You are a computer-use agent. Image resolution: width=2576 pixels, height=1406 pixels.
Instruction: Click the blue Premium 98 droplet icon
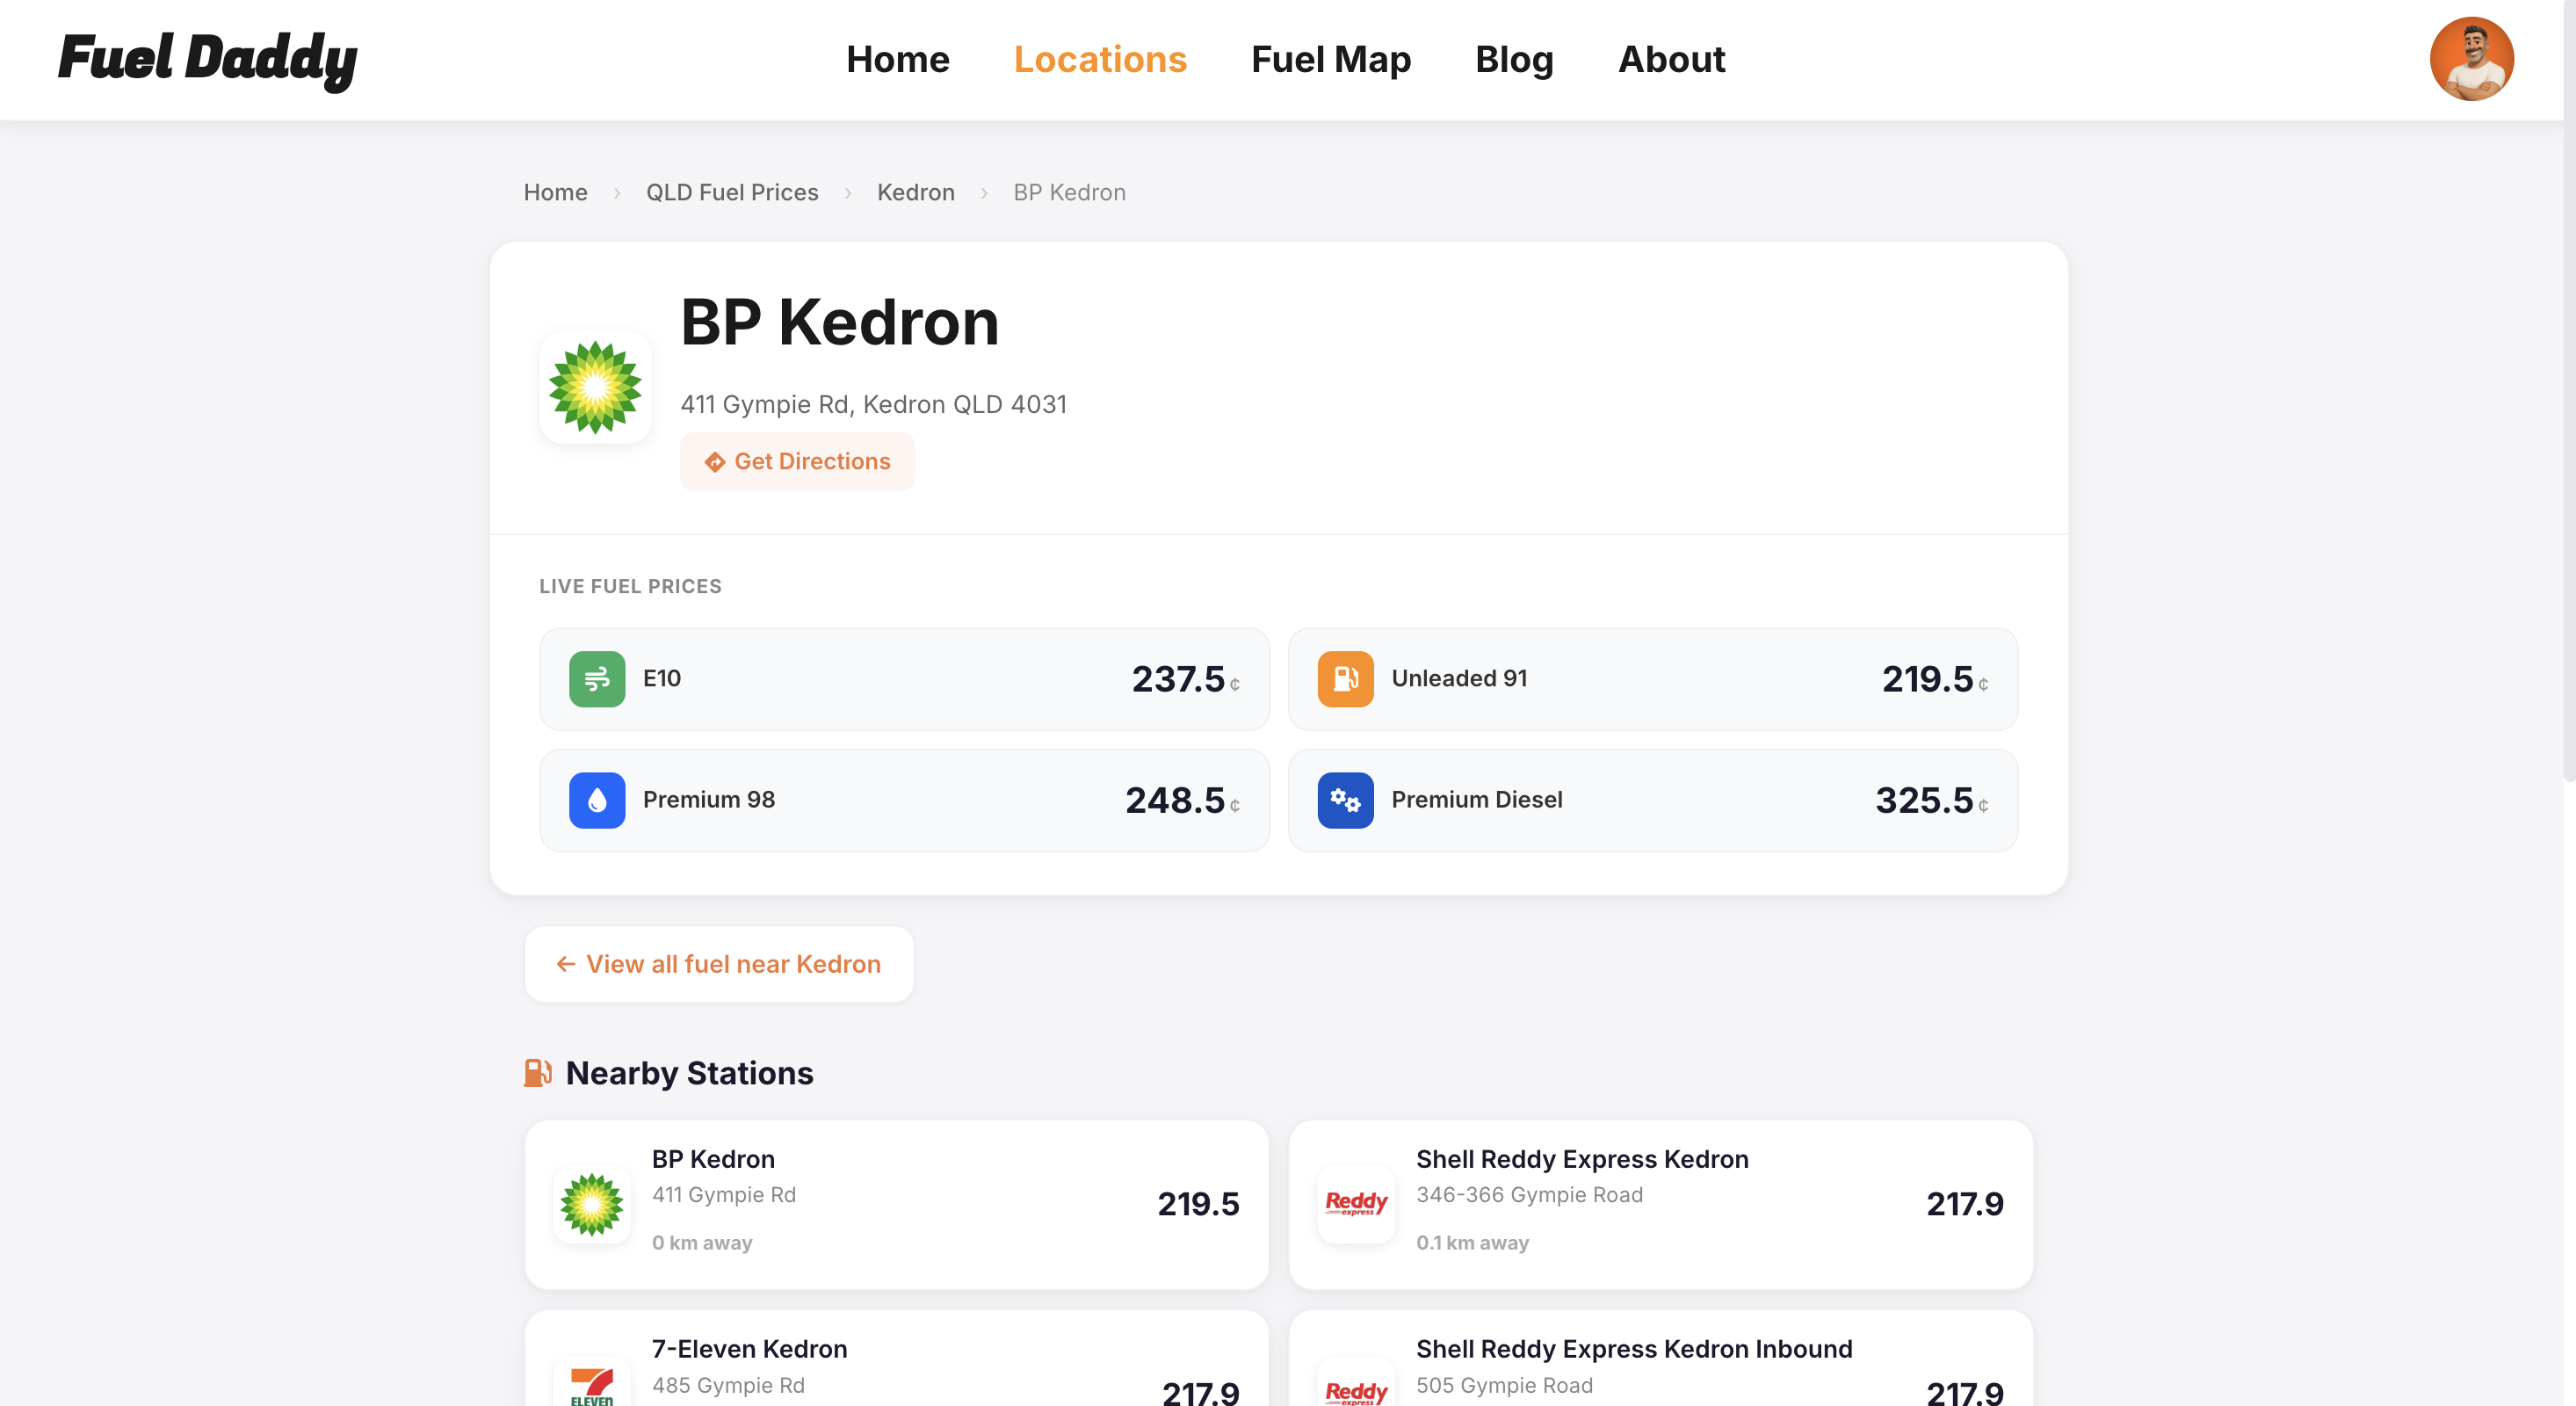(x=597, y=800)
